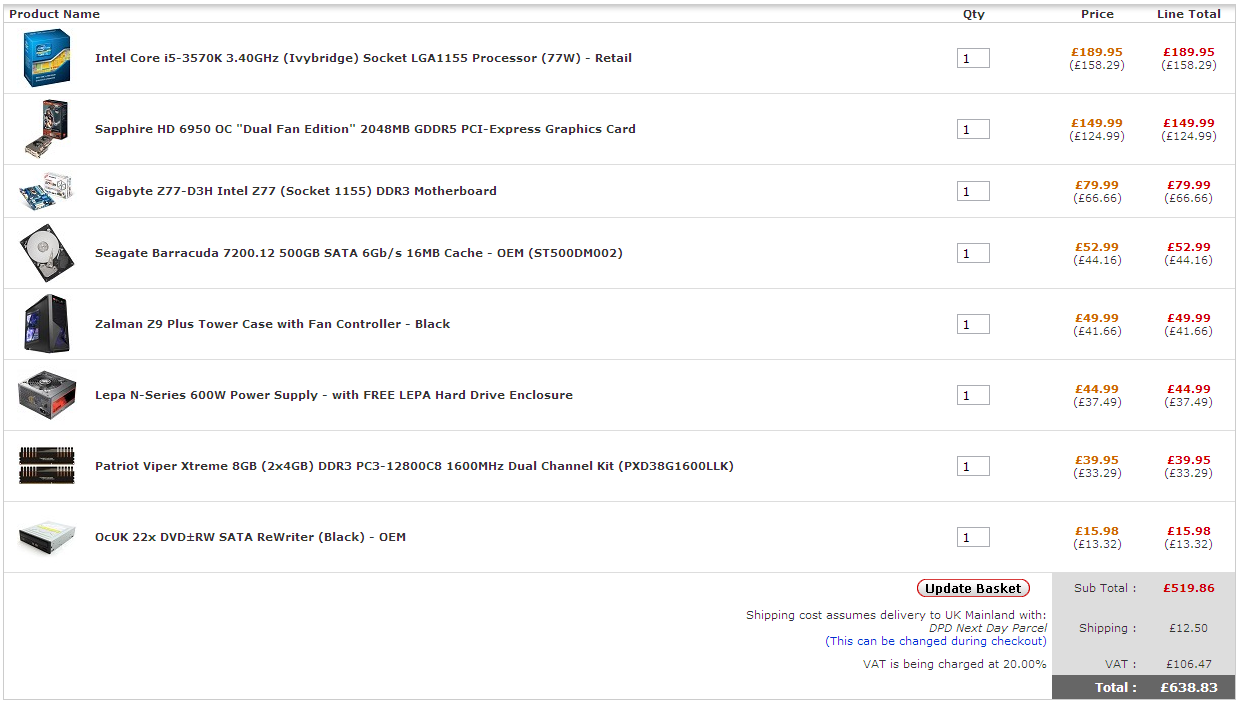
Task: Click the Seagate Barracuda hard drive image
Action: [46, 253]
